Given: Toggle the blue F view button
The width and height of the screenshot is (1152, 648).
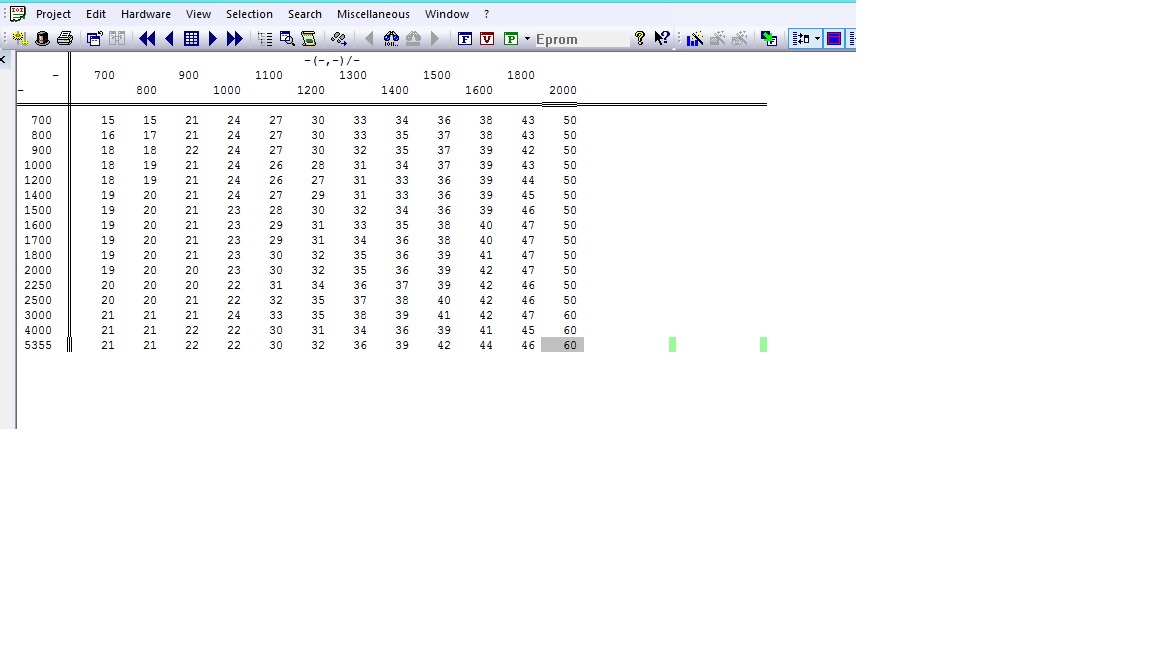Looking at the screenshot, I should pyautogui.click(x=464, y=39).
